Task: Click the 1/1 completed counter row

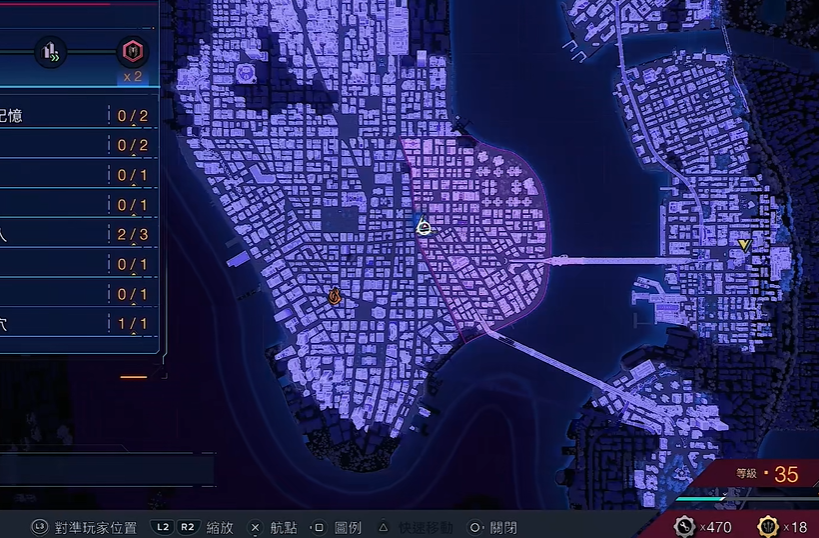Action: click(x=78, y=324)
